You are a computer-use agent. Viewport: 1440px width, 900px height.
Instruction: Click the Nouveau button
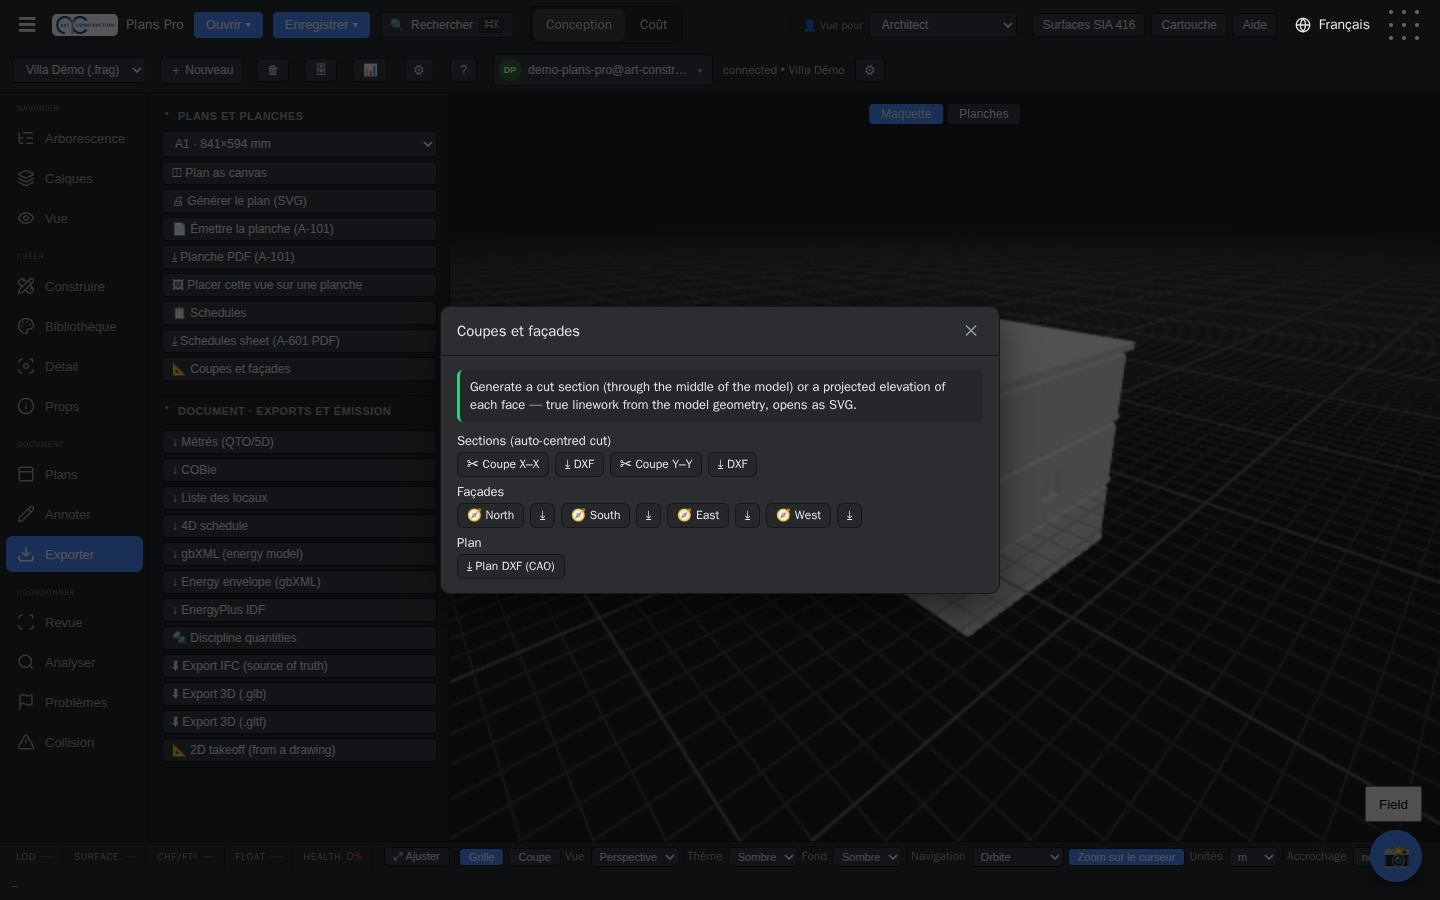coord(202,71)
